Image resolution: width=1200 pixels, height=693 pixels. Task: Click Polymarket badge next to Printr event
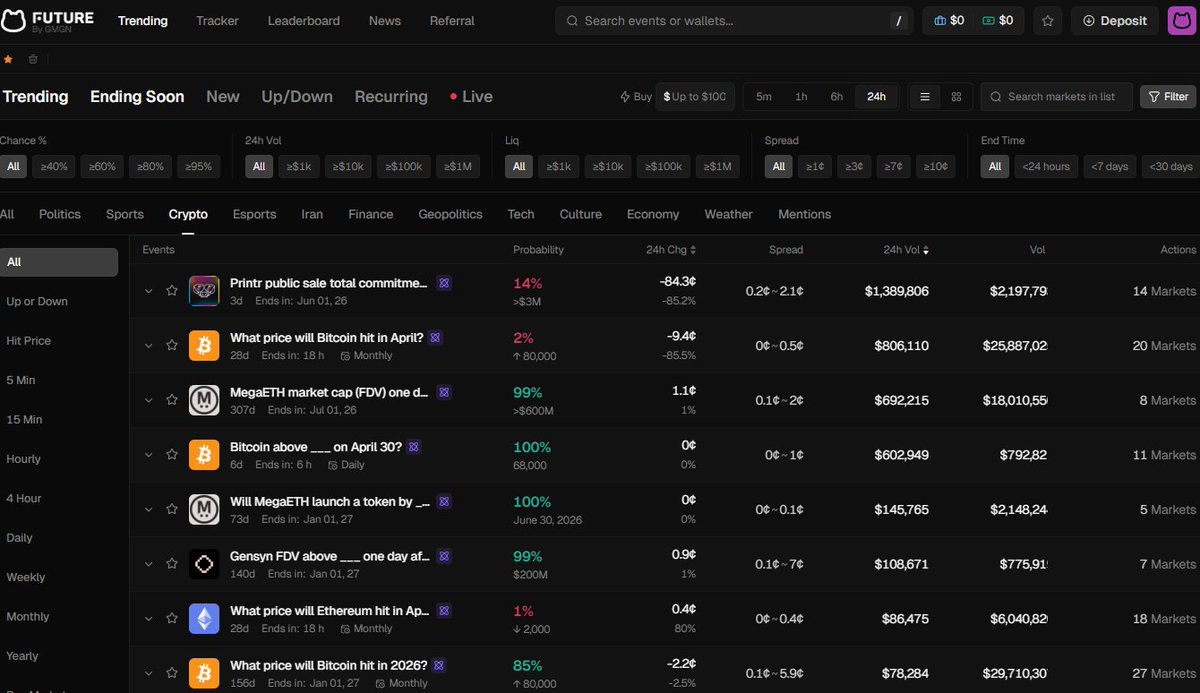pos(444,283)
